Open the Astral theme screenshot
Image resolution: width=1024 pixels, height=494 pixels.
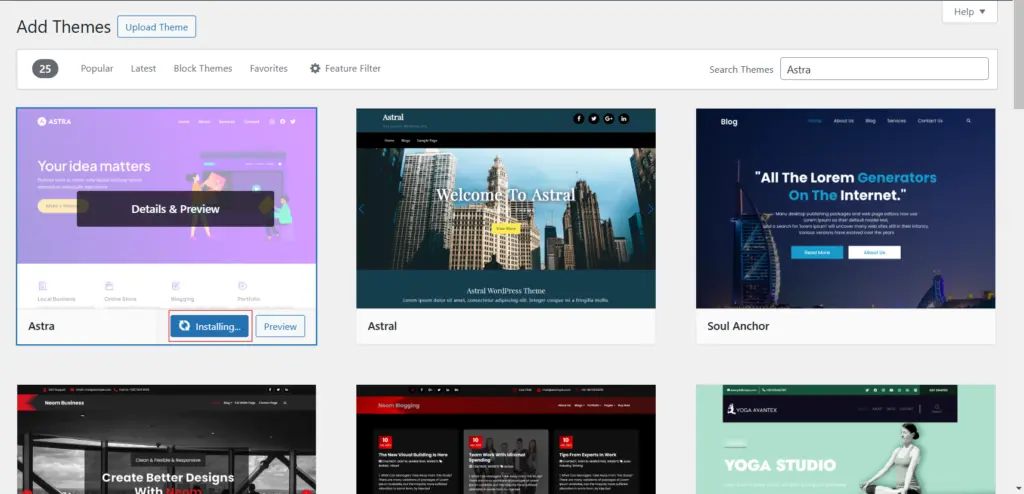[505, 208]
